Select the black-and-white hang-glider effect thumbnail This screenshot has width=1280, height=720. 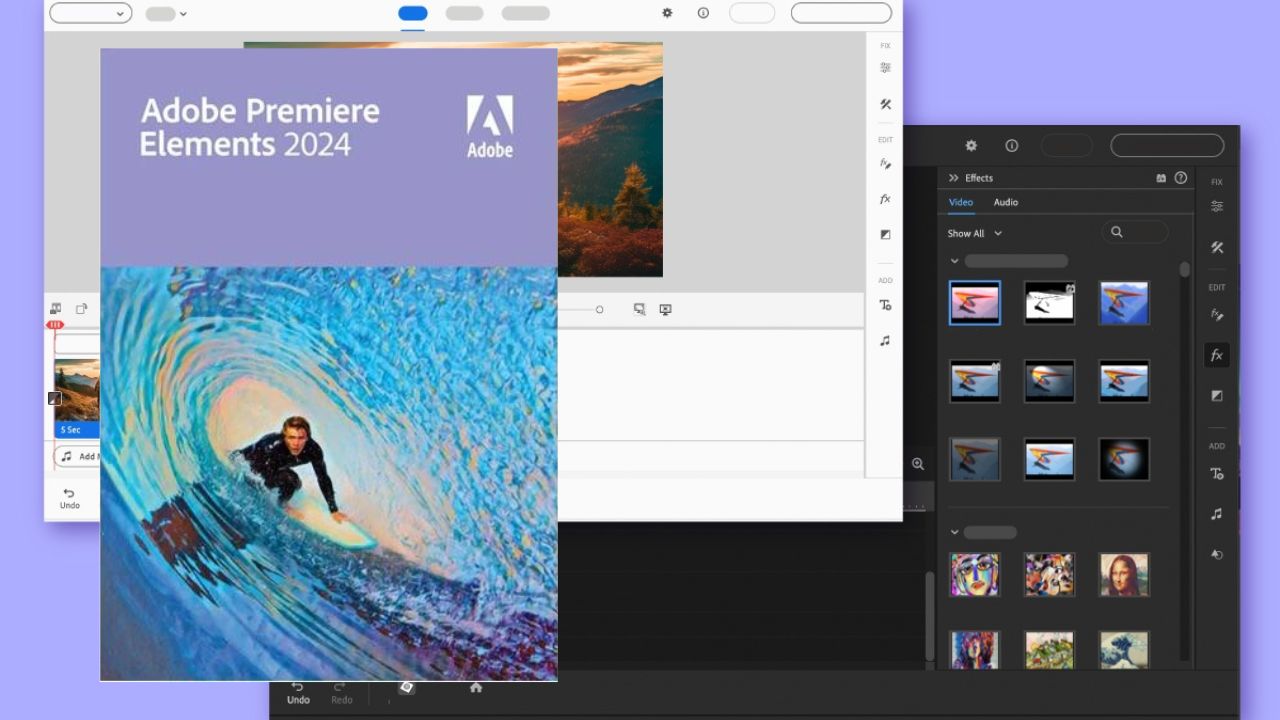click(1049, 302)
